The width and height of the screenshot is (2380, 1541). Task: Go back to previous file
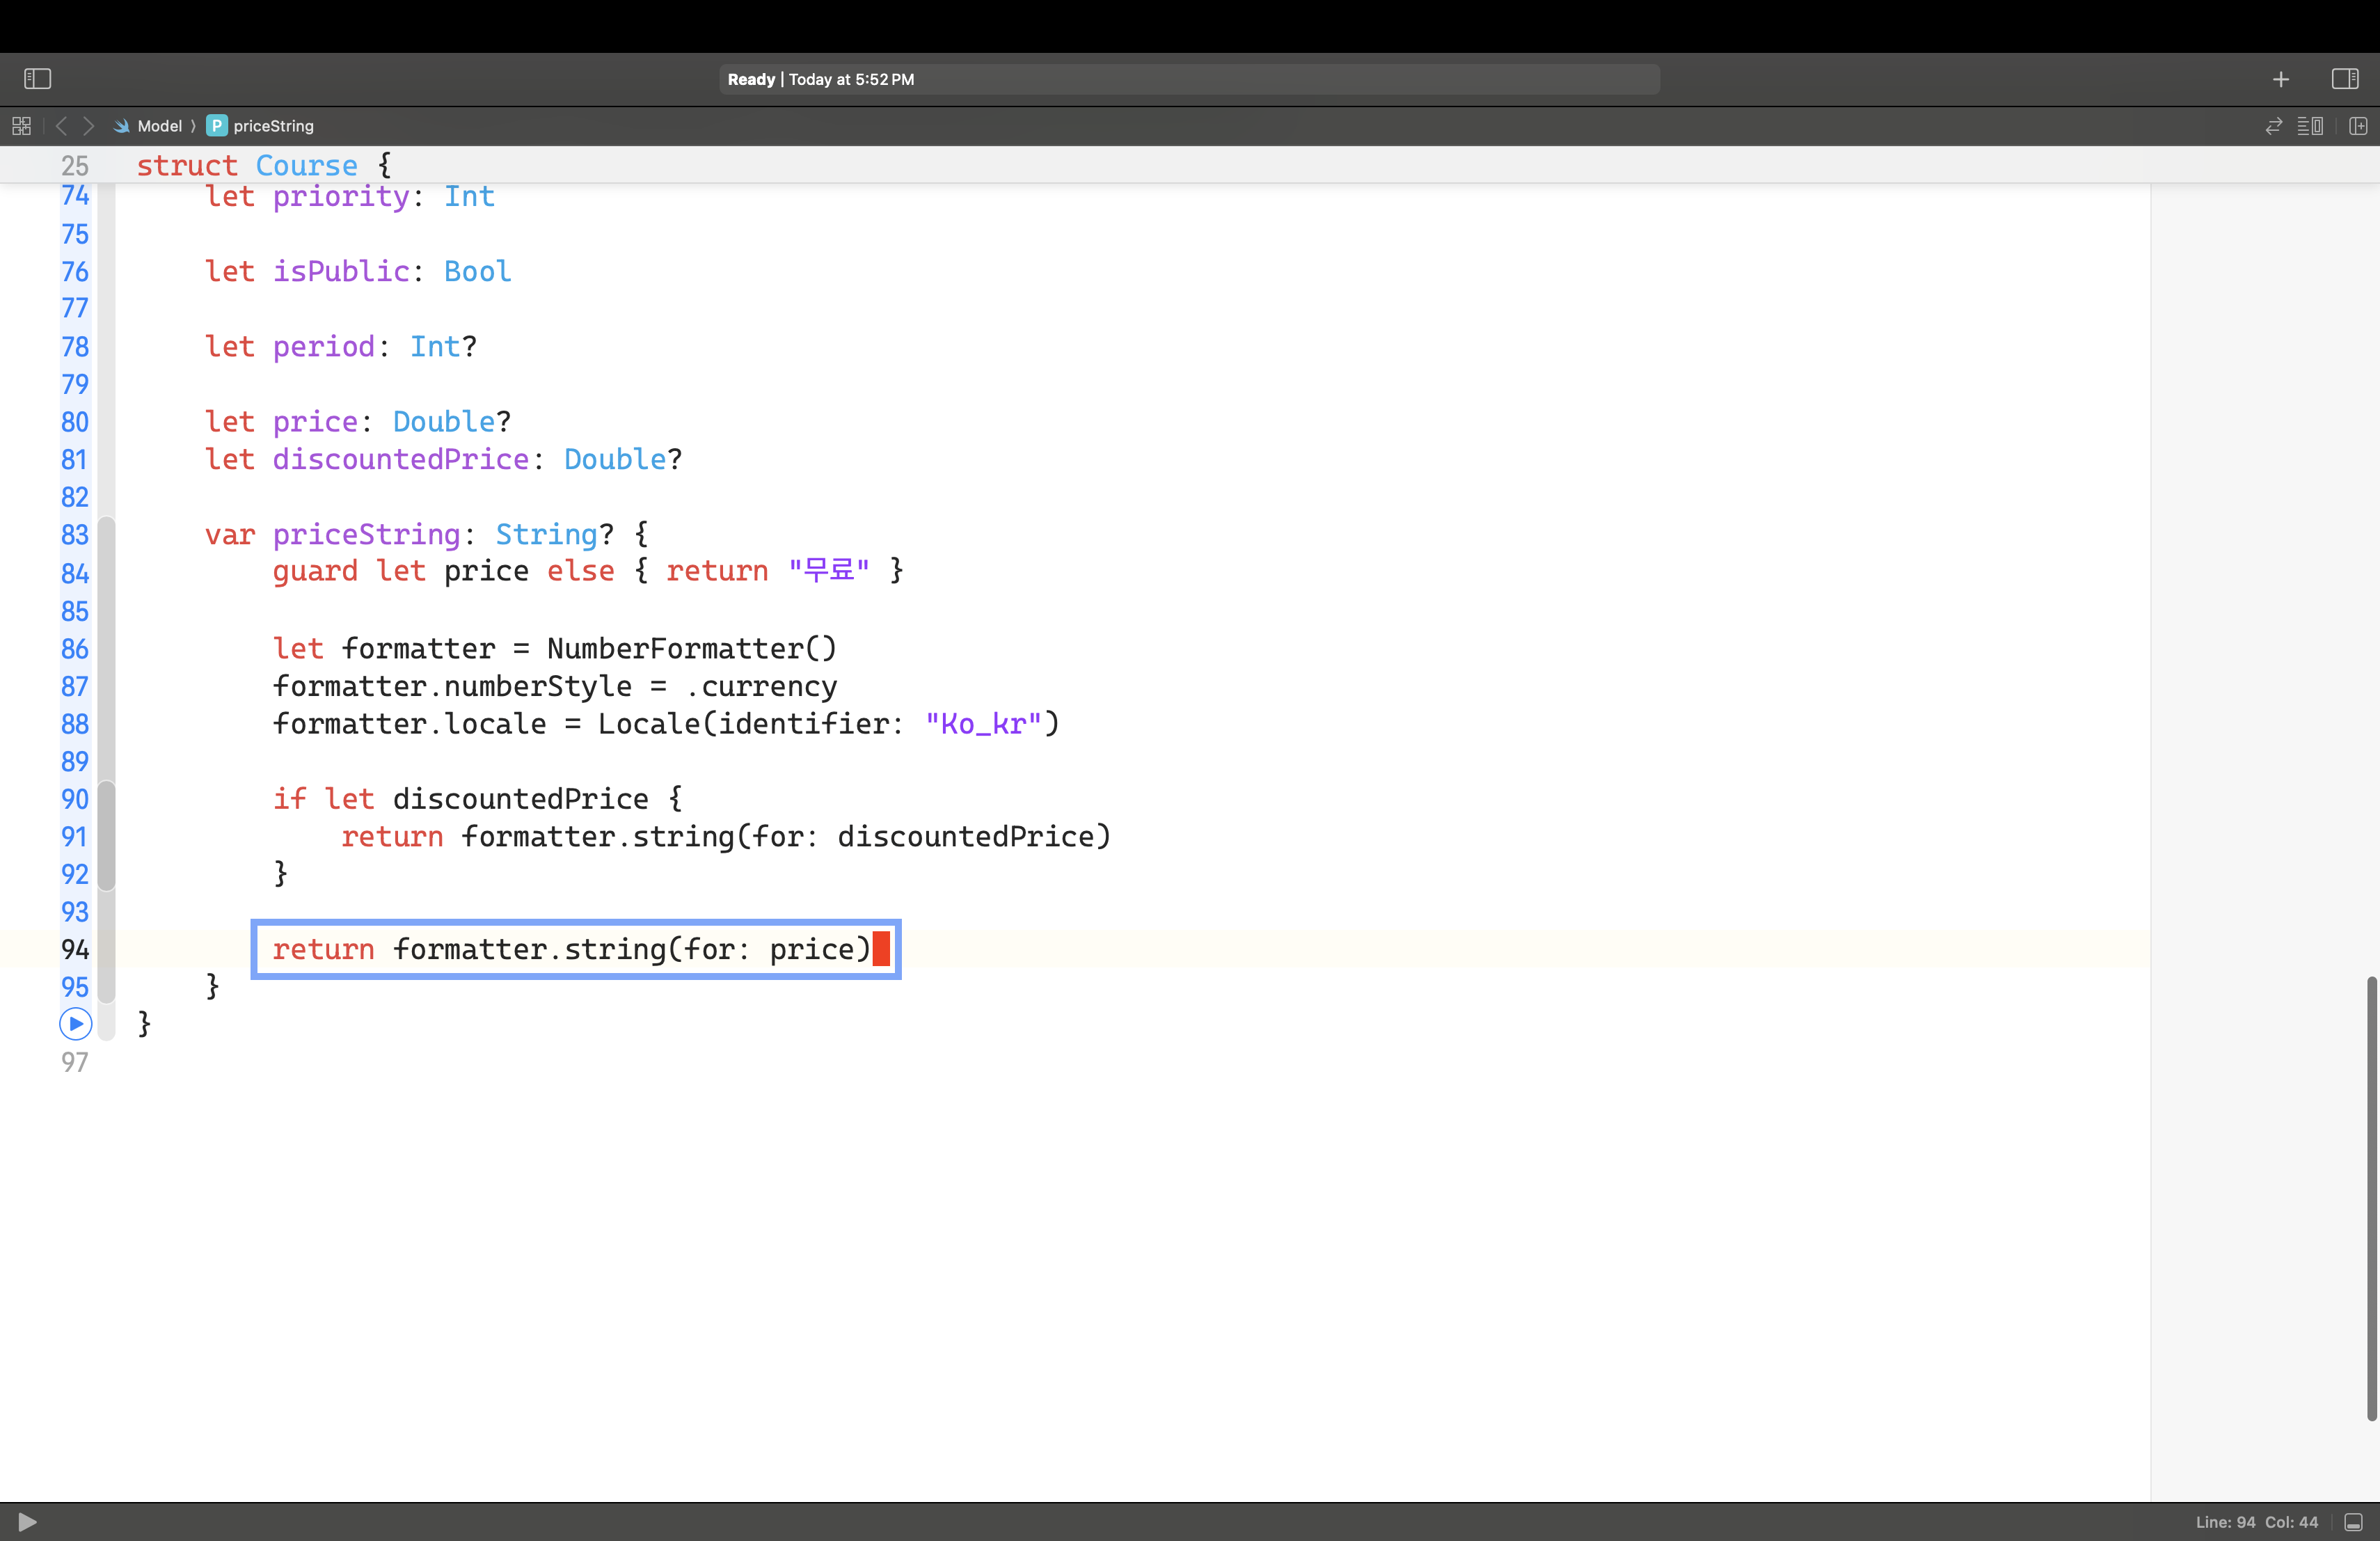point(61,126)
